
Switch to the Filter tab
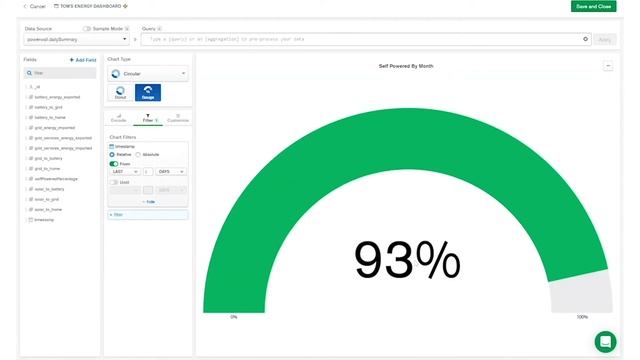148,118
